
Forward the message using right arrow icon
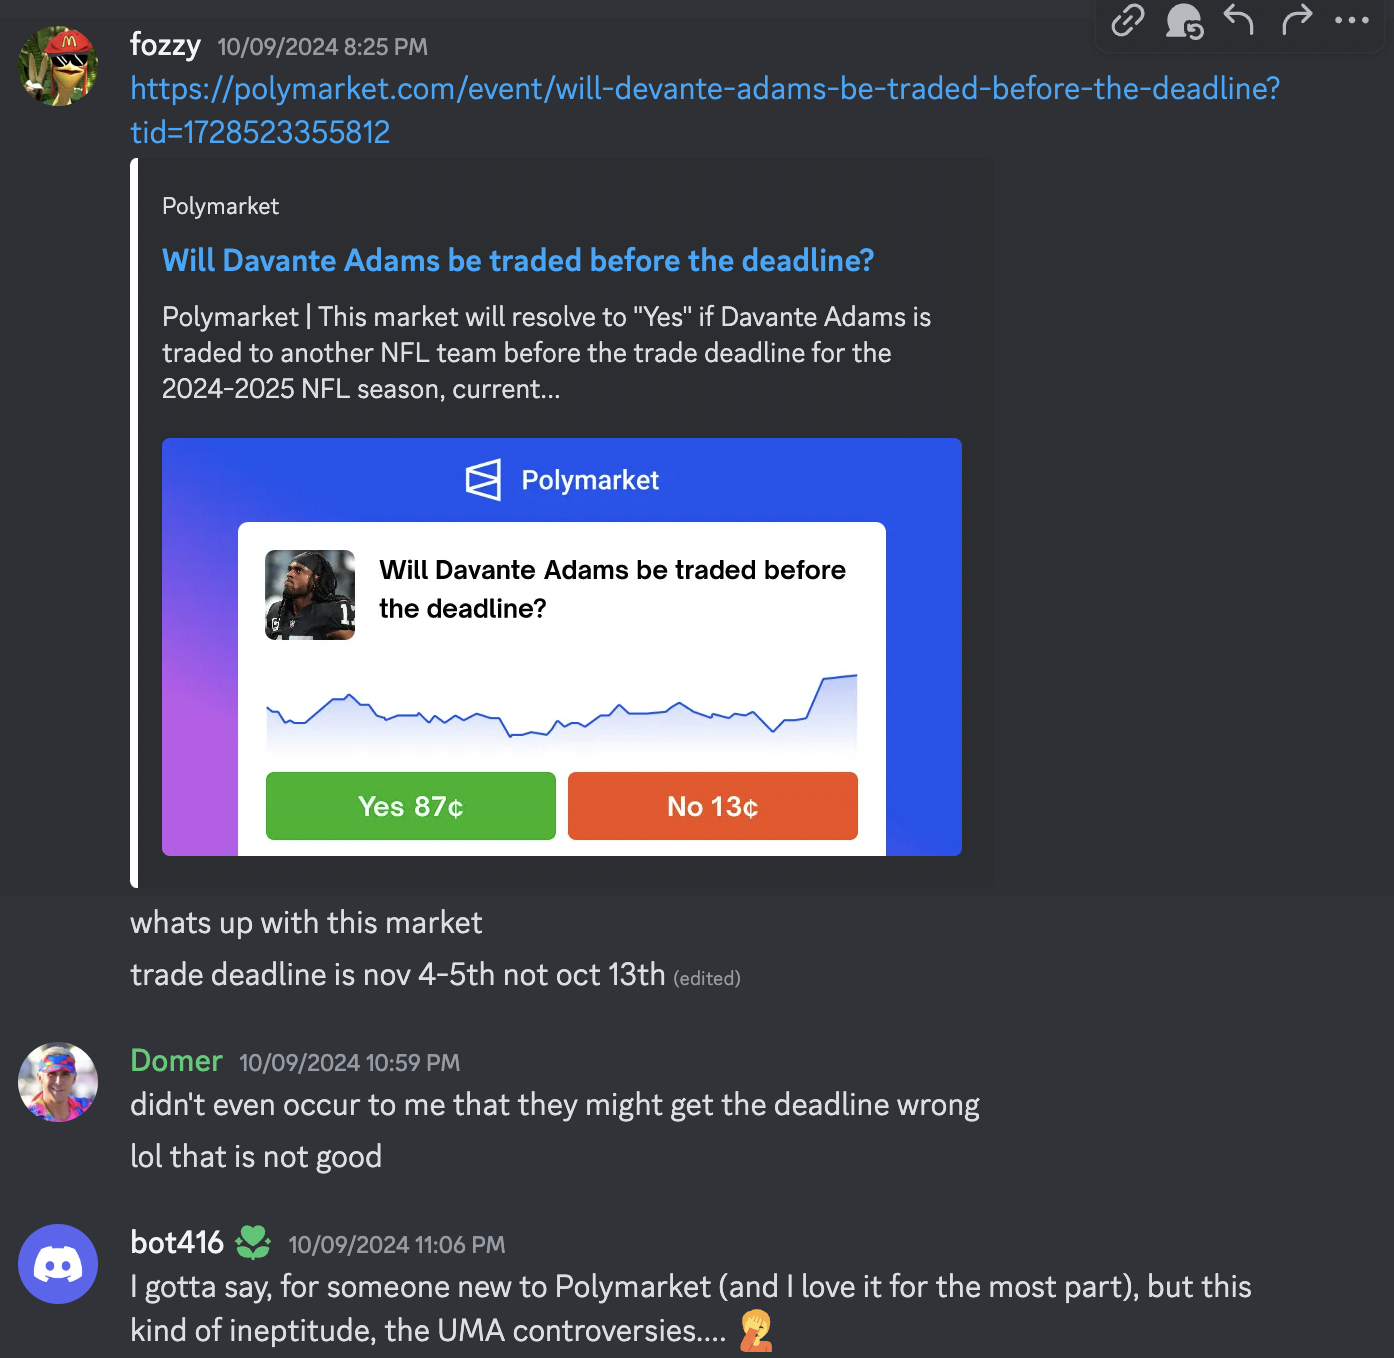(x=1296, y=19)
